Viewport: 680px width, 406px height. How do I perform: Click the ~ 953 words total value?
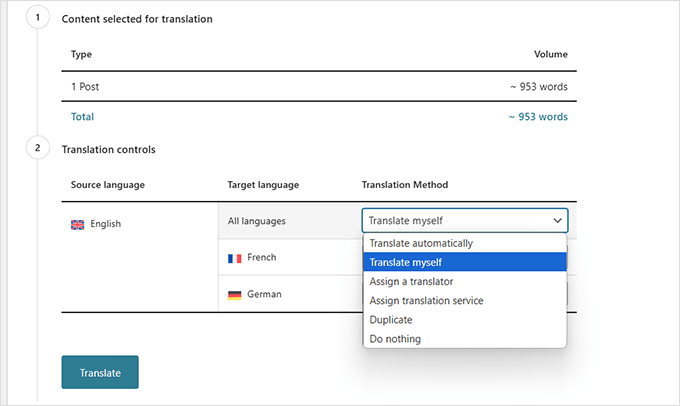point(538,117)
